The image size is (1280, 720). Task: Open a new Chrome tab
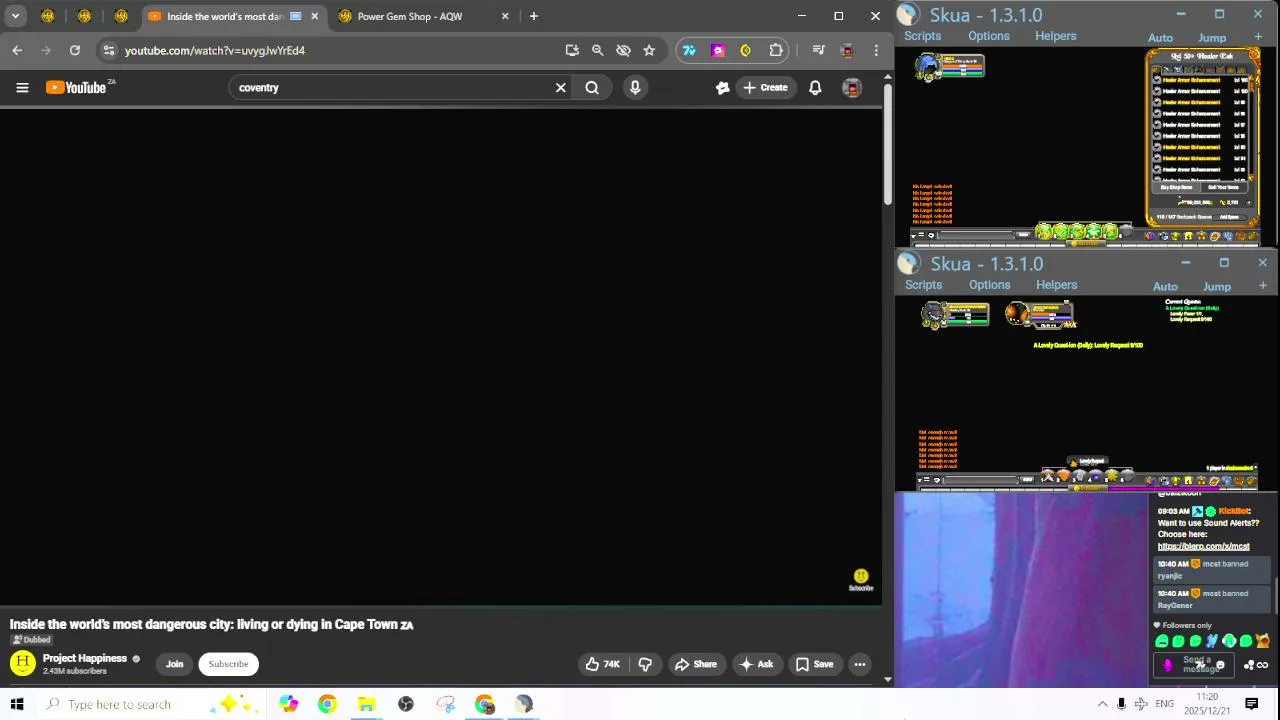(x=534, y=16)
